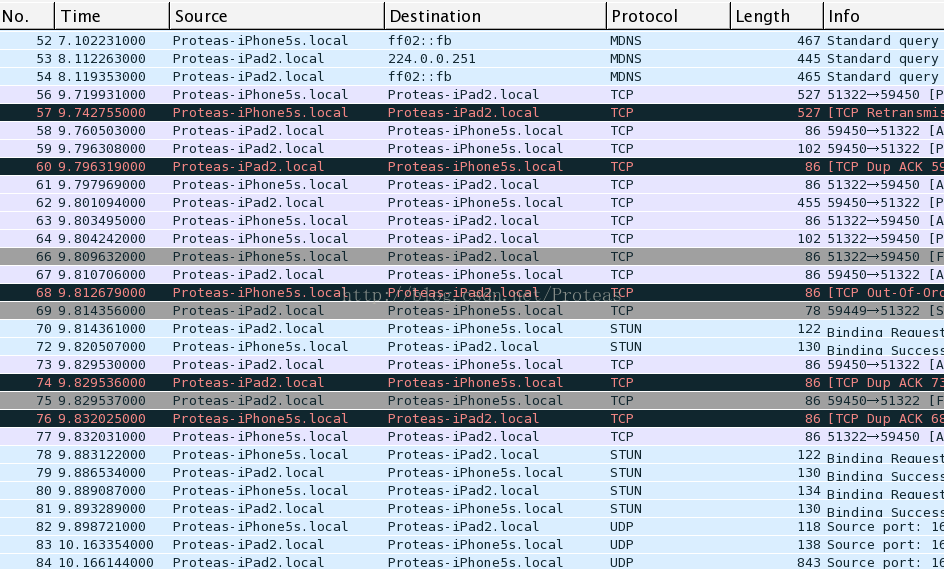
Task: Select STUN packet 78 row
Action: click(472, 455)
